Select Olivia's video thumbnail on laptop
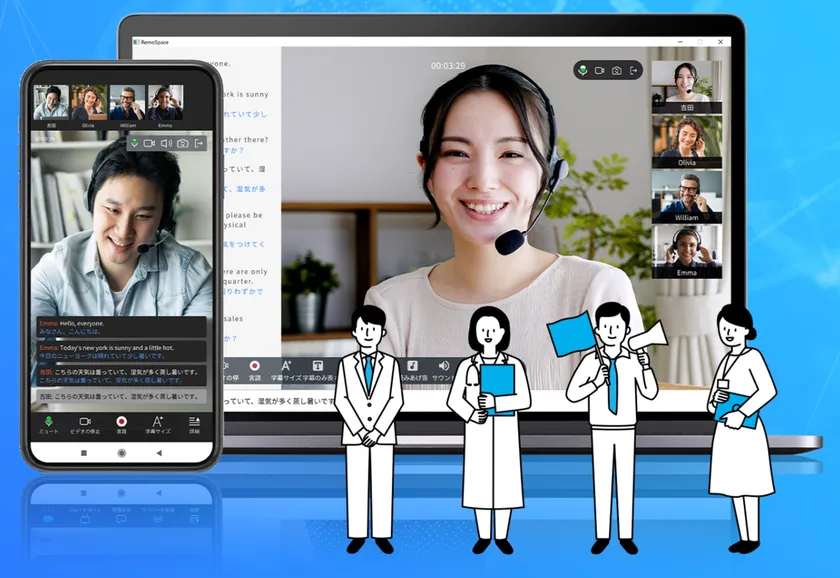The image size is (840, 578). (686, 140)
